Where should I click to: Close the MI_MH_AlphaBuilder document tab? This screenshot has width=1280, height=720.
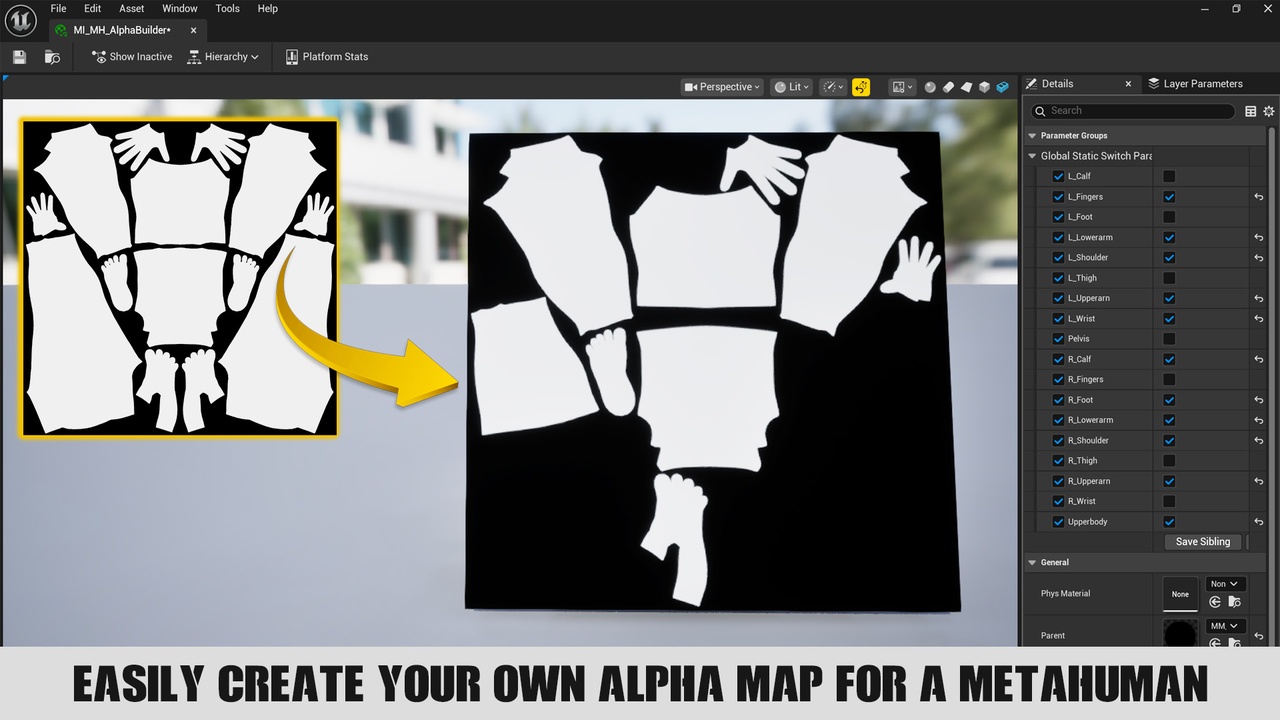pyautogui.click(x=194, y=30)
